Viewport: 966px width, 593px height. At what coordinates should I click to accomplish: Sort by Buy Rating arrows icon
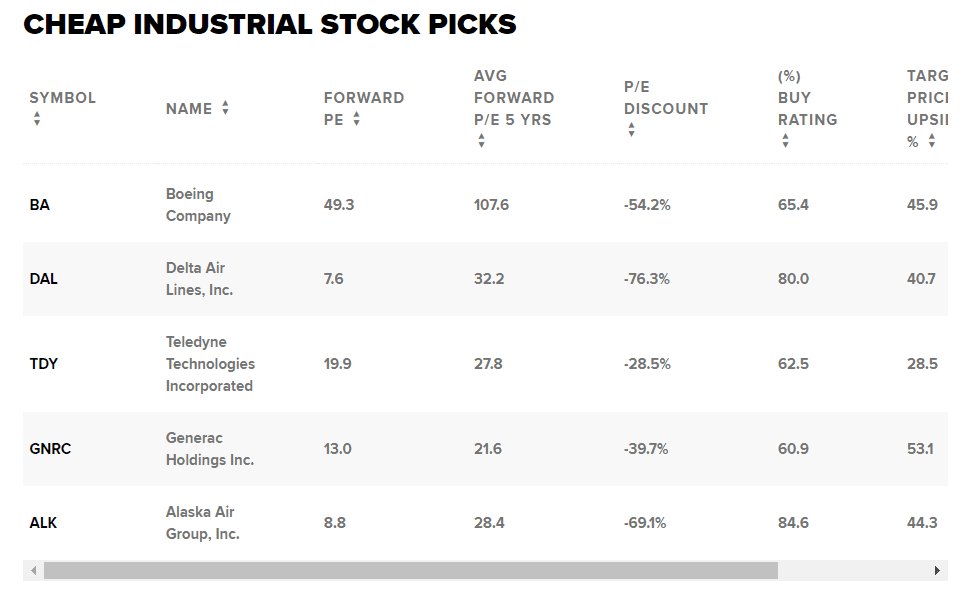pyautogui.click(x=785, y=141)
